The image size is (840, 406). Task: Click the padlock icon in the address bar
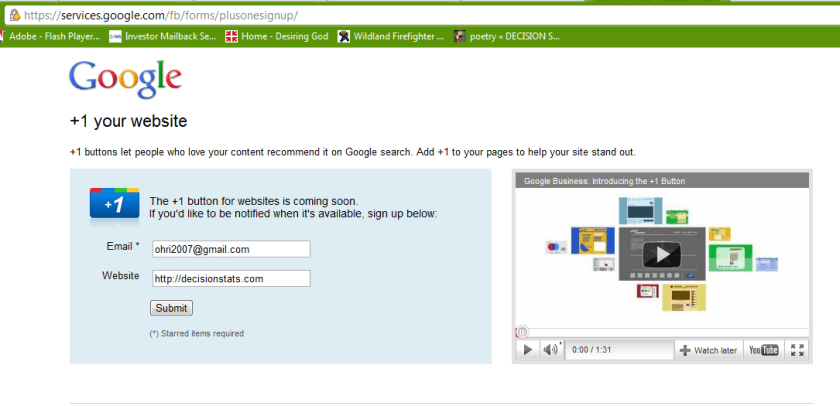click(x=13, y=17)
